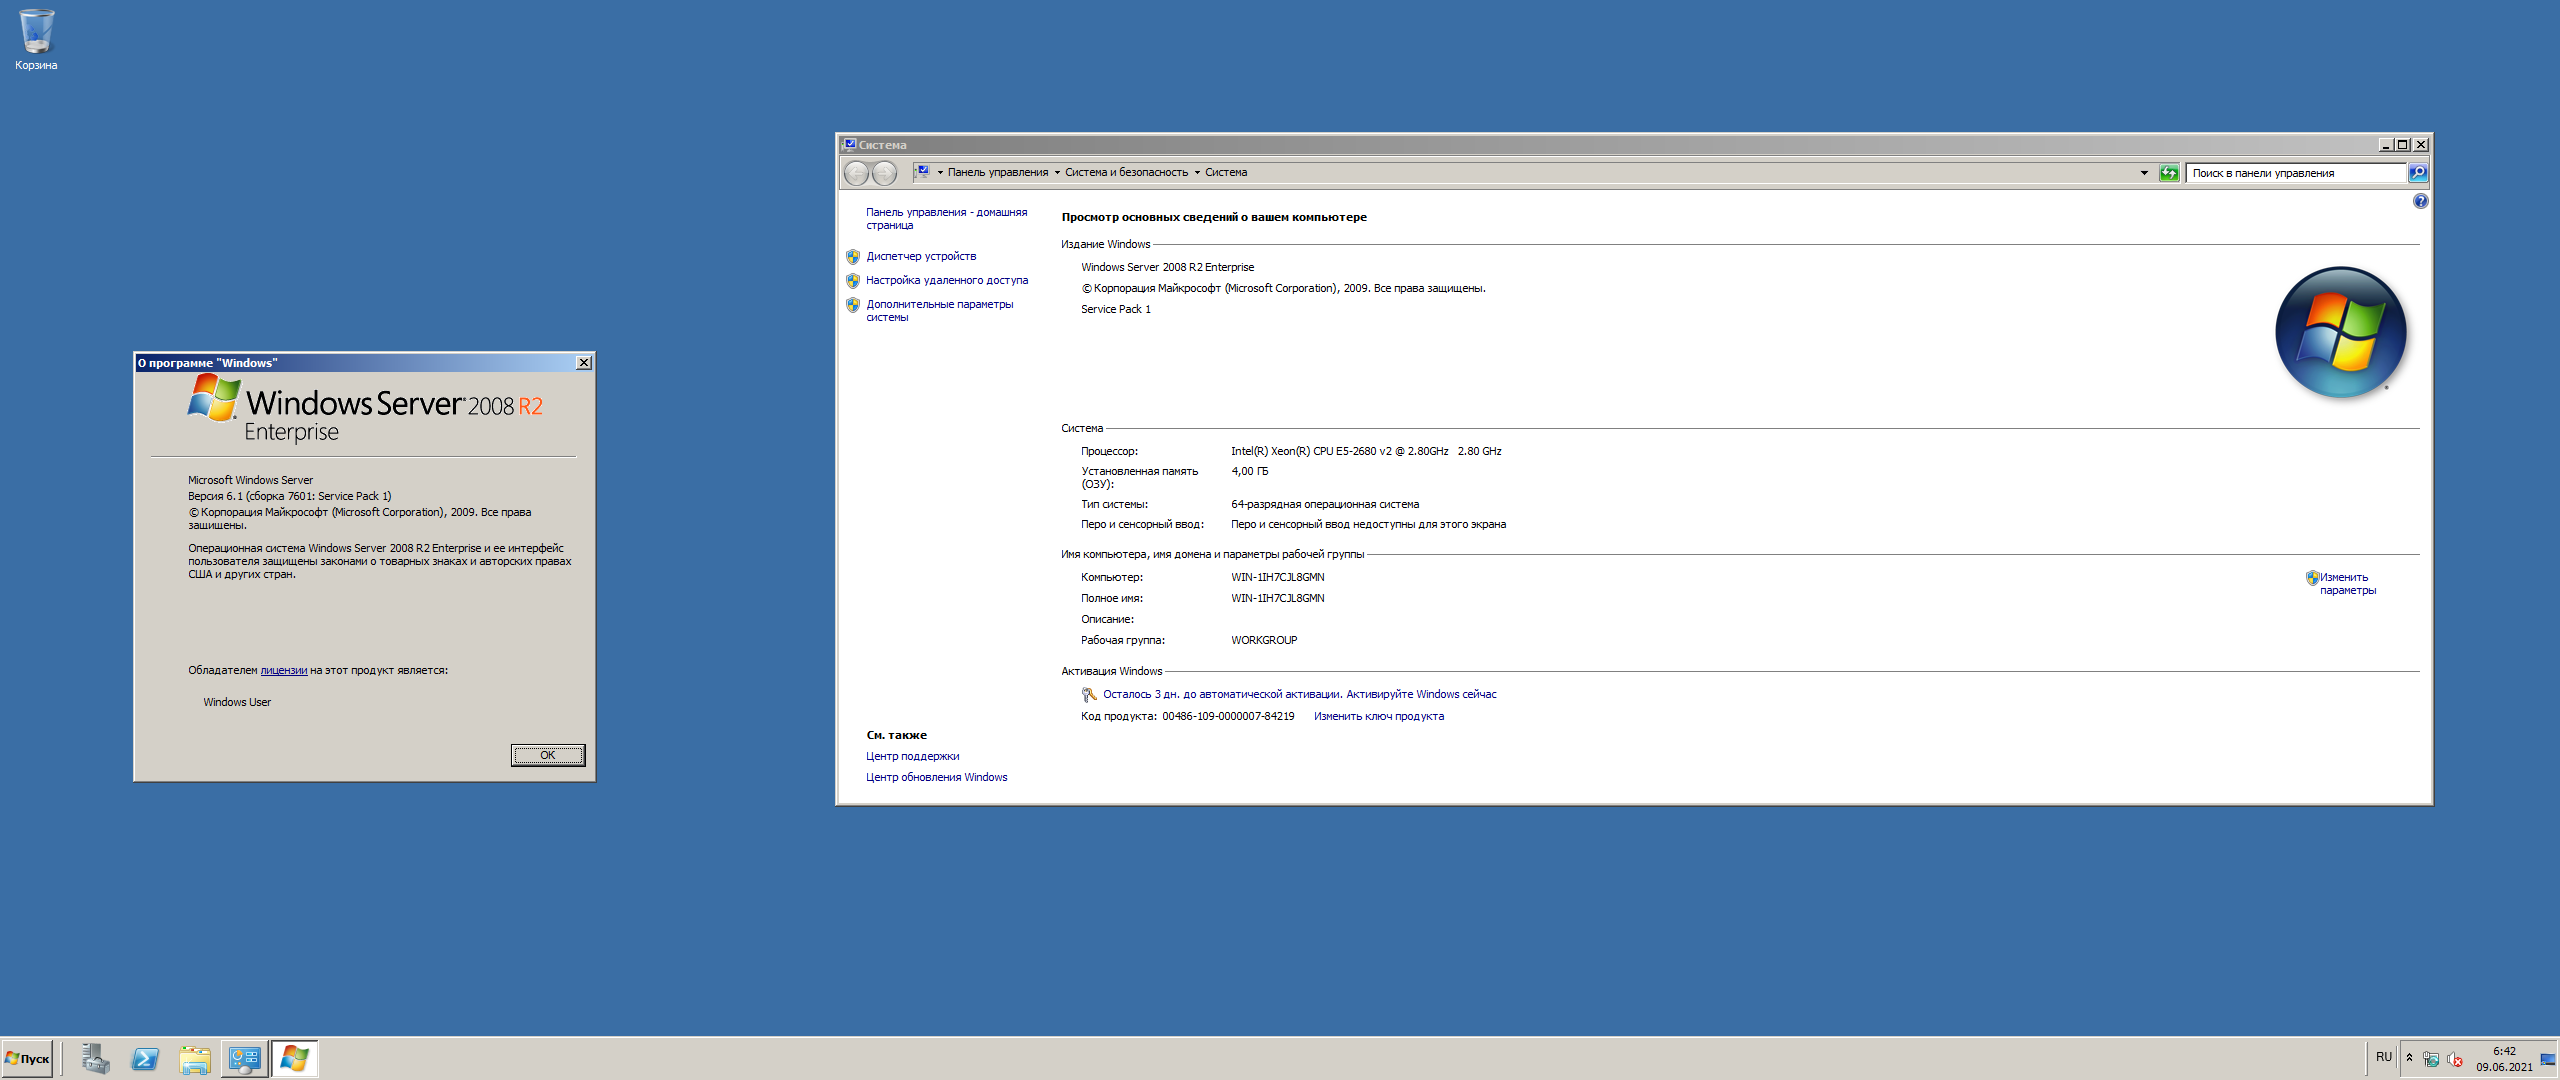The height and width of the screenshot is (1080, 2560).
Task: Minimize the Система window
Action: click(2385, 145)
